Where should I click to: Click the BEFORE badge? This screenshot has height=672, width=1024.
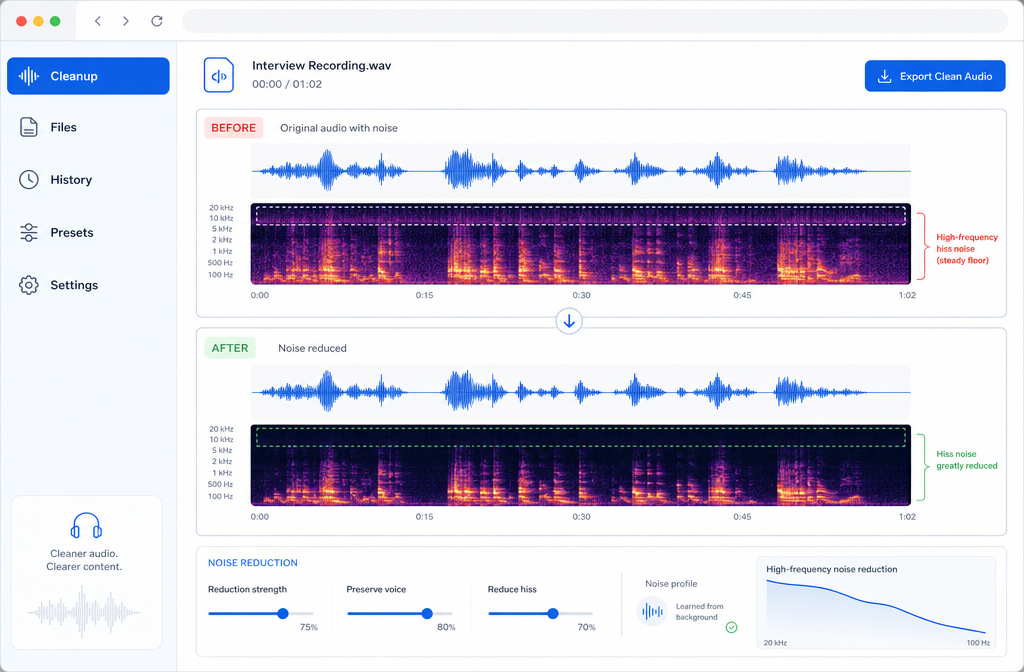(x=234, y=128)
